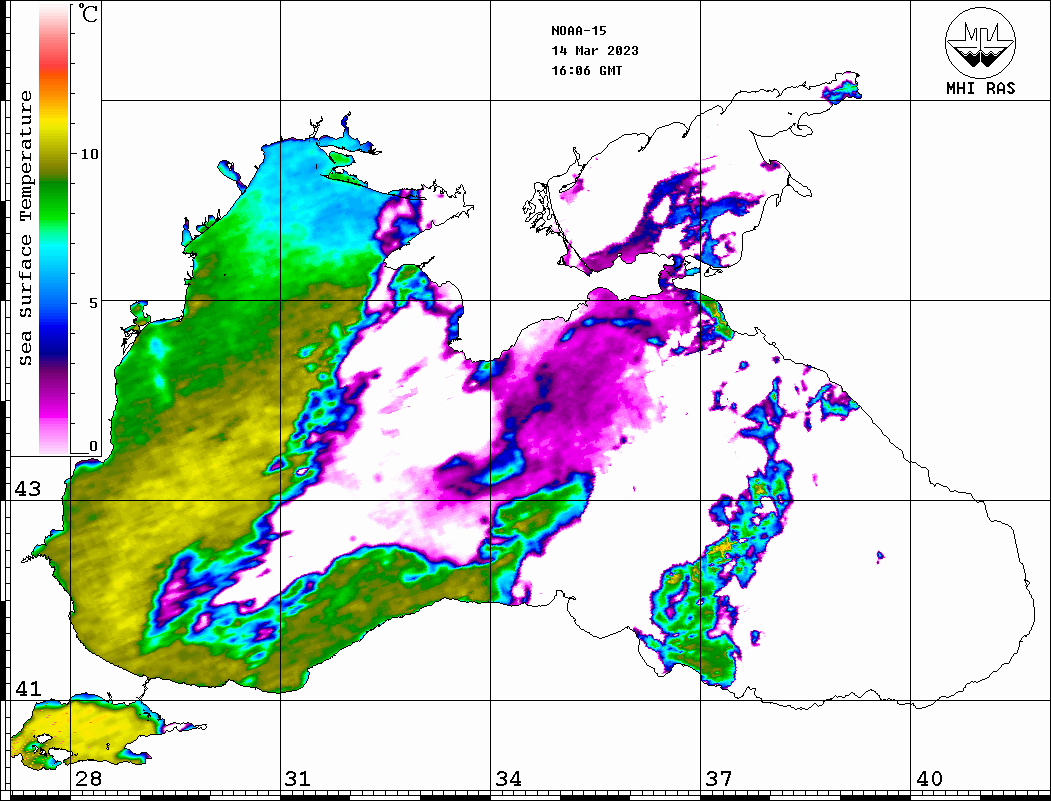Click the time 16:06 GMT

click(586, 71)
